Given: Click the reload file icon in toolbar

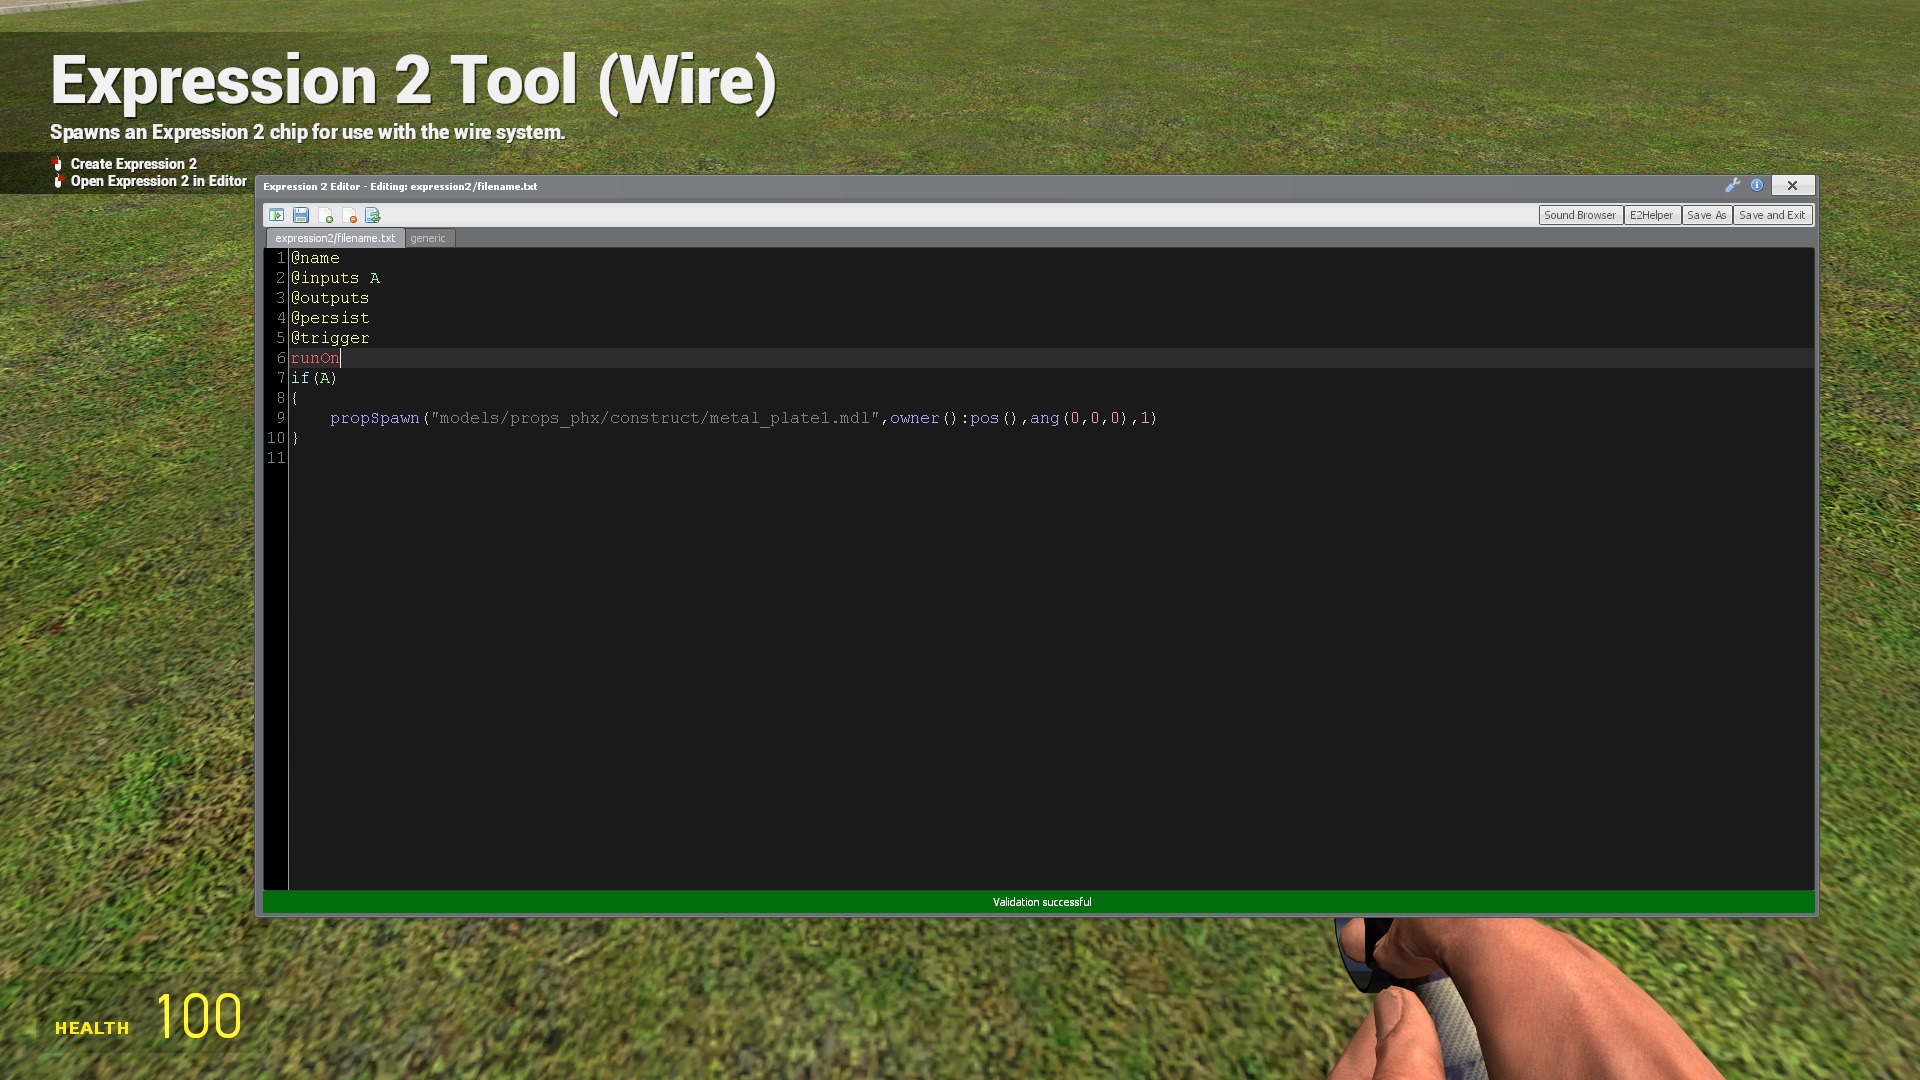Looking at the screenshot, I should 374,215.
